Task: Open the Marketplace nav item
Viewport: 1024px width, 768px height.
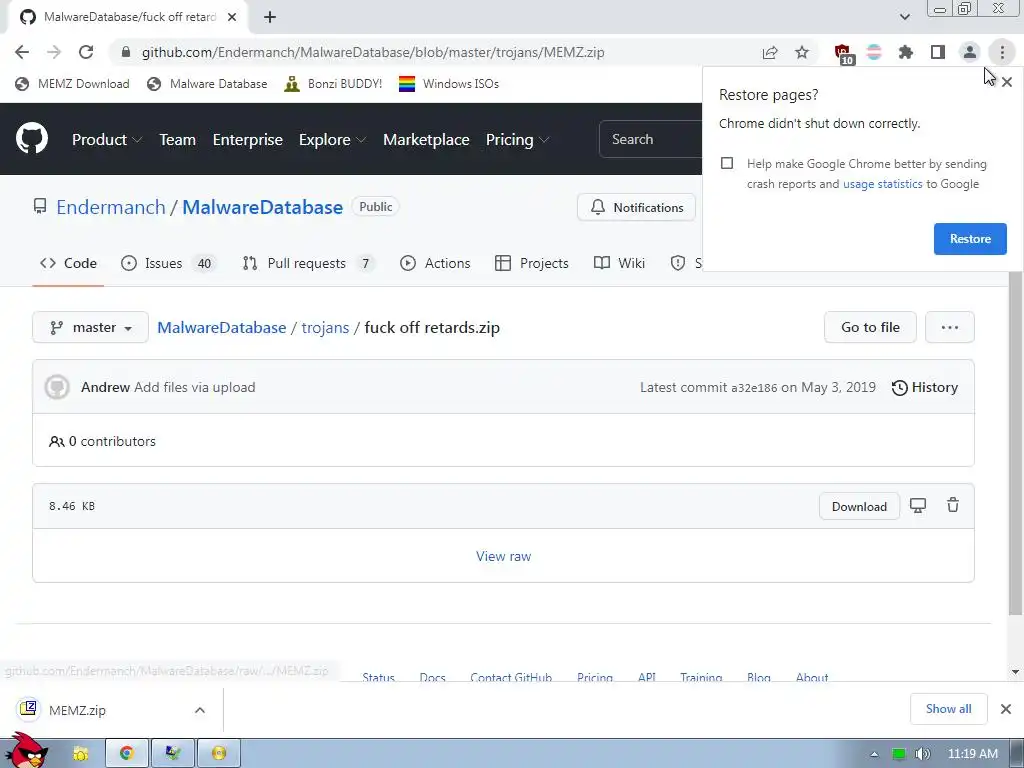Action: click(426, 140)
